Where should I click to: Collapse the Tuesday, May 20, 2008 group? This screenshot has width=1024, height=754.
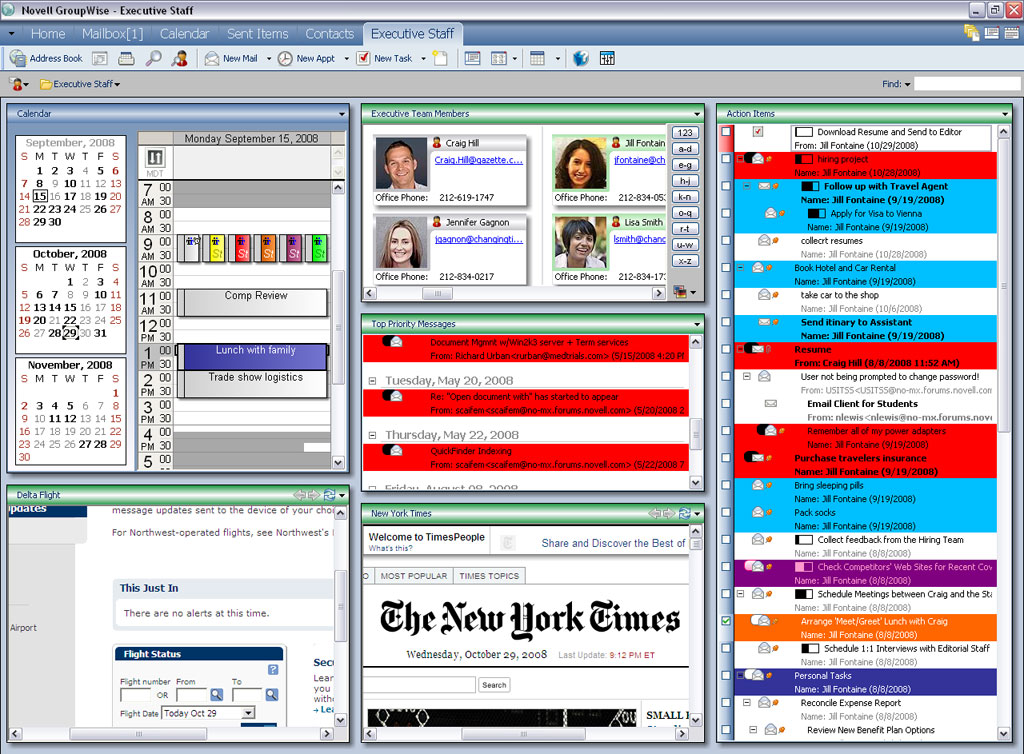(x=372, y=381)
